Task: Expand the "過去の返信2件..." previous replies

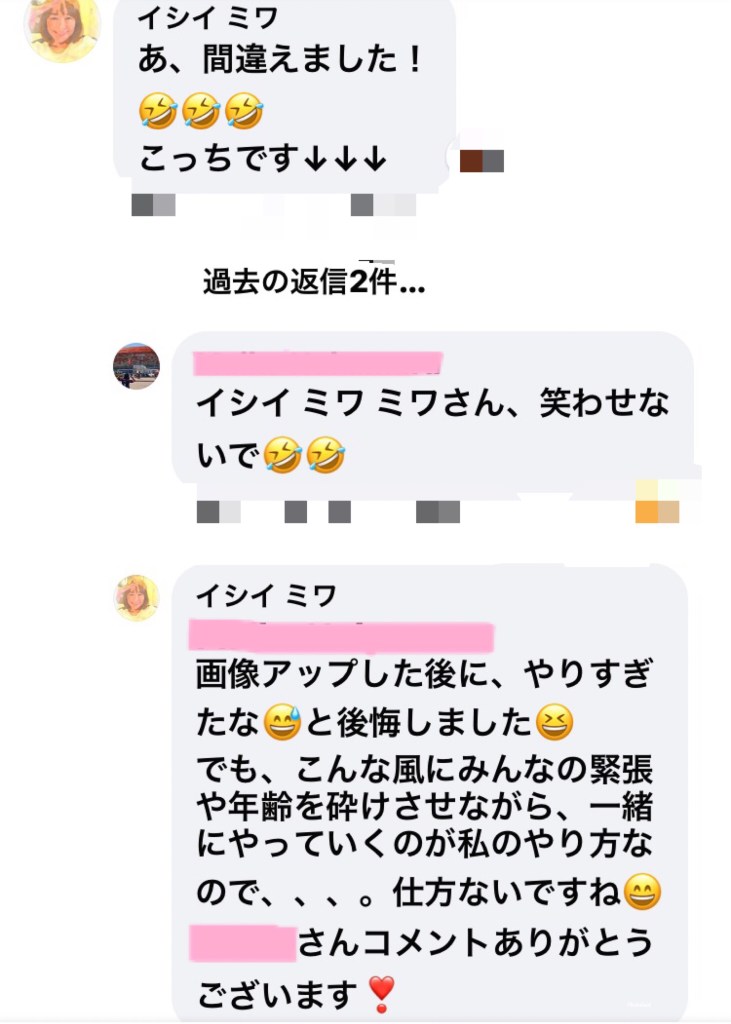Action: click(314, 282)
